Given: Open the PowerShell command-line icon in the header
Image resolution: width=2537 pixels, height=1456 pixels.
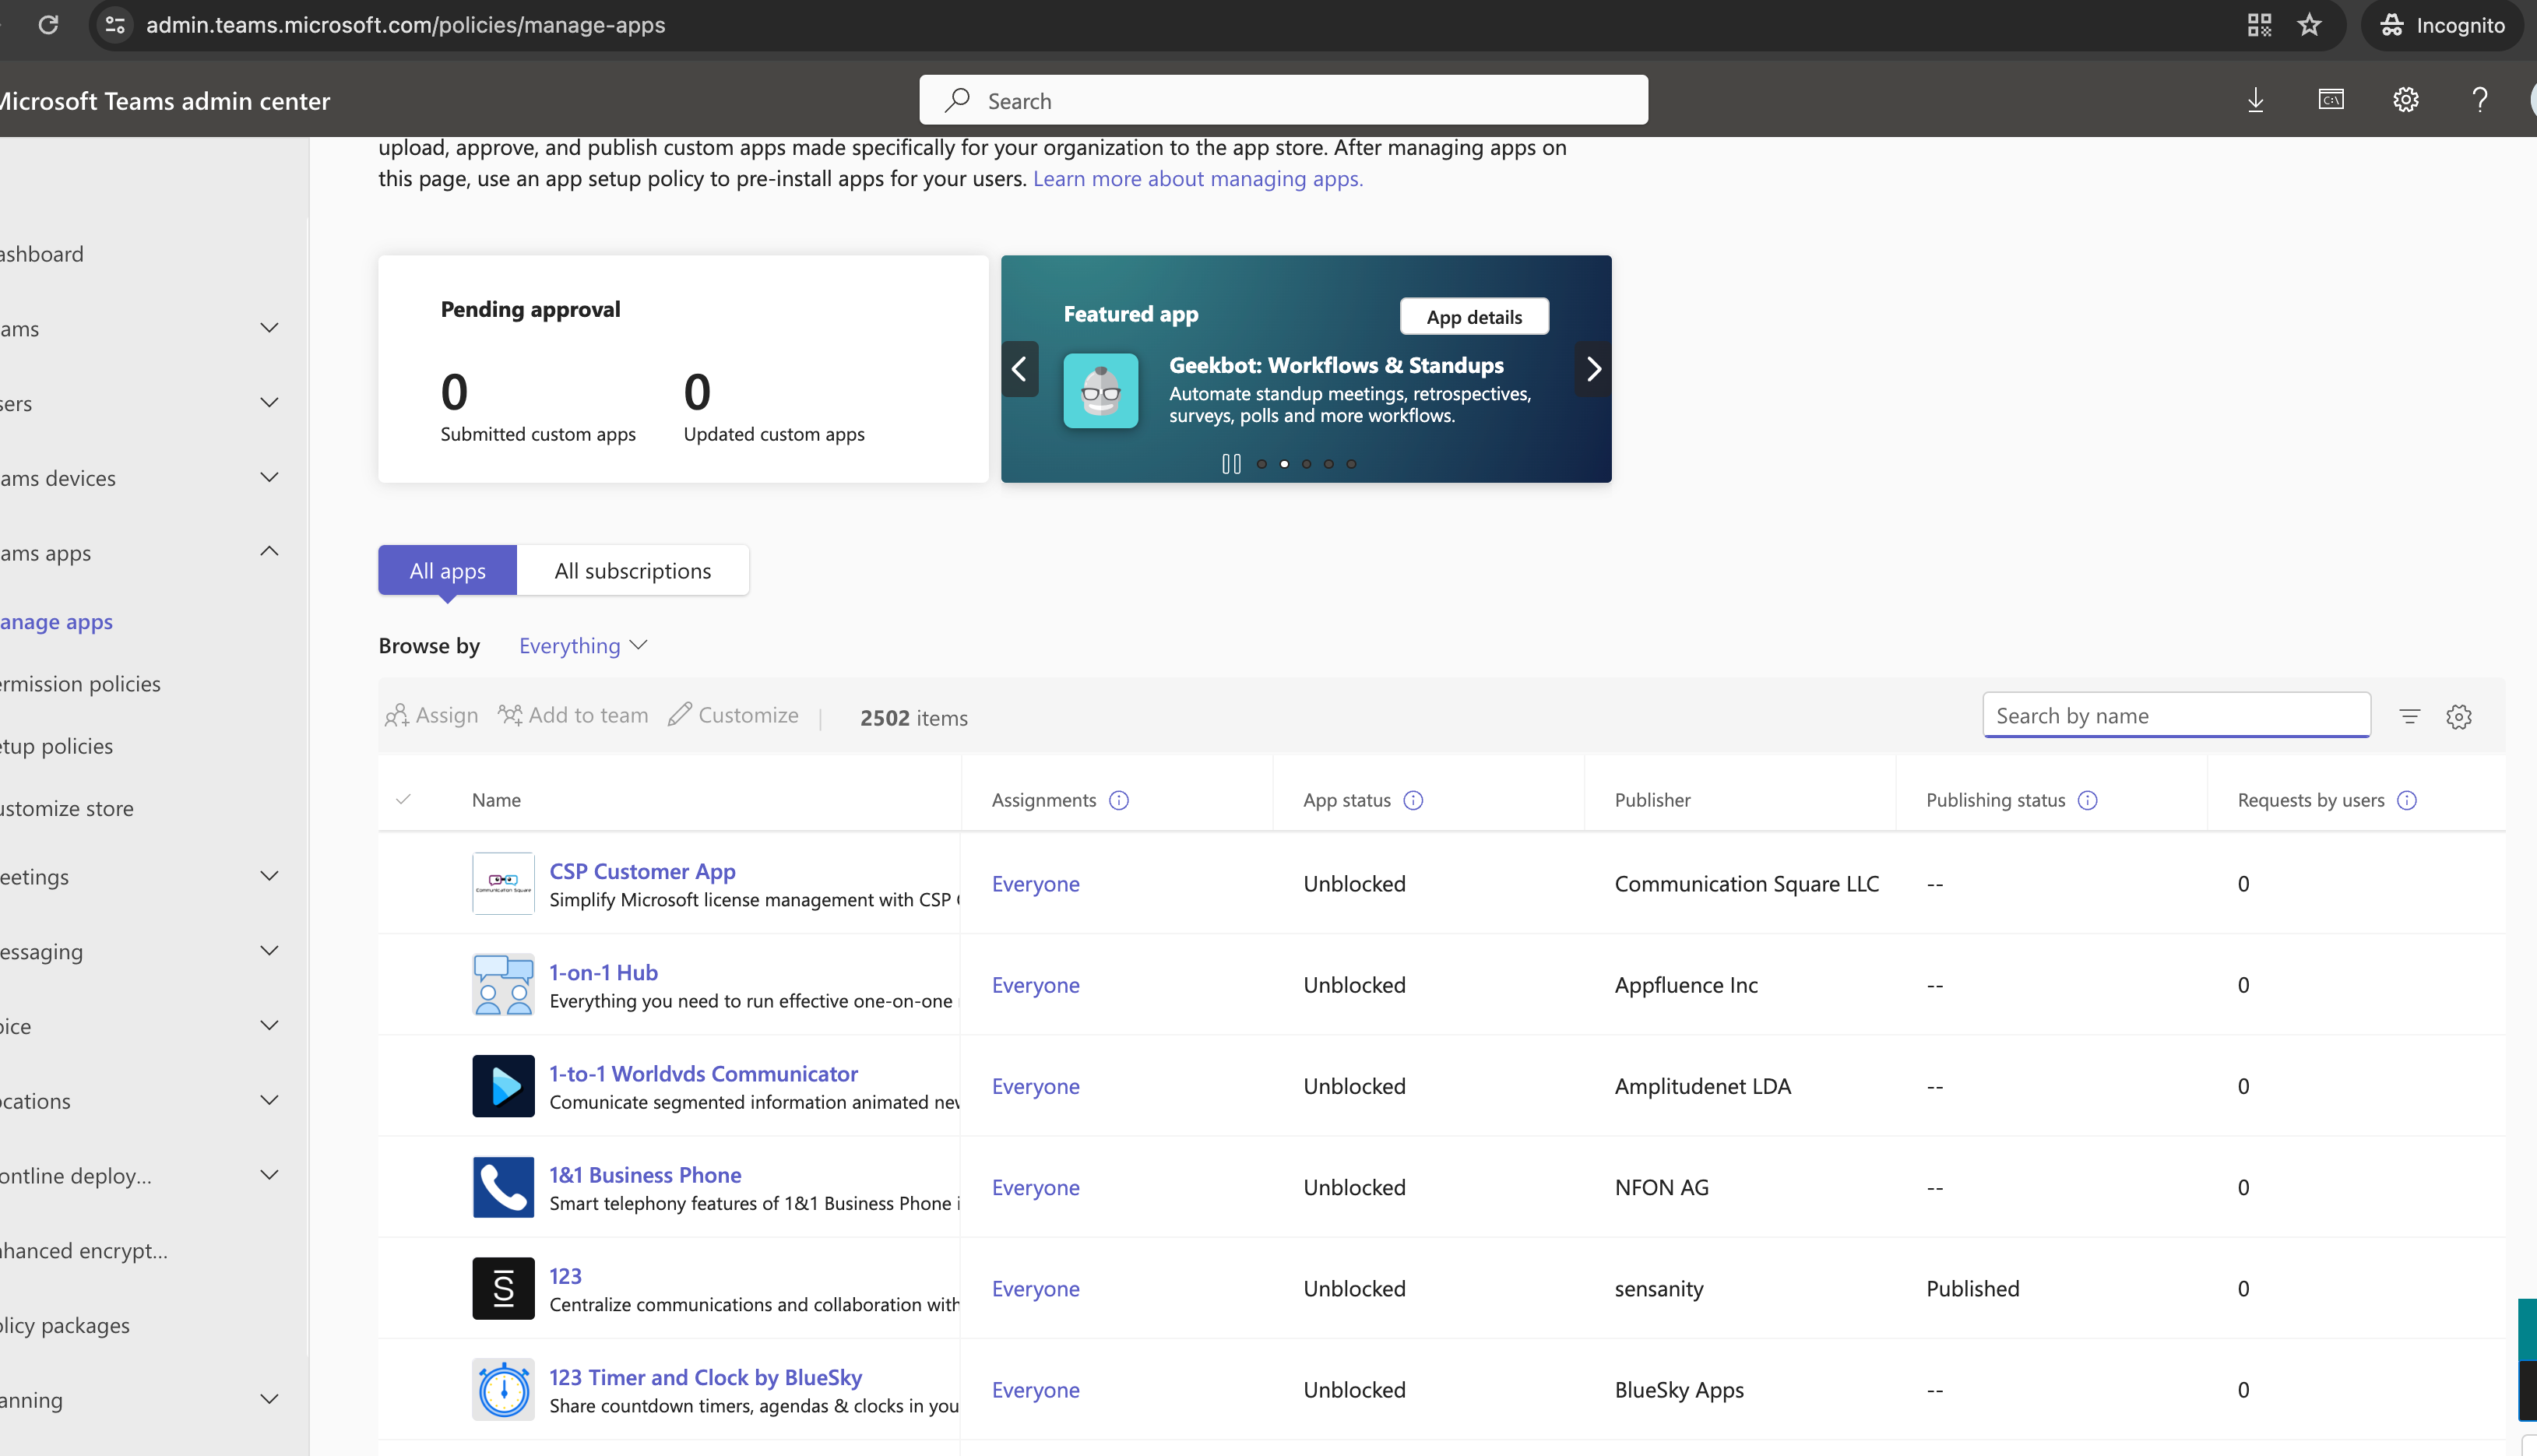Looking at the screenshot, I should click(2331, 99).
